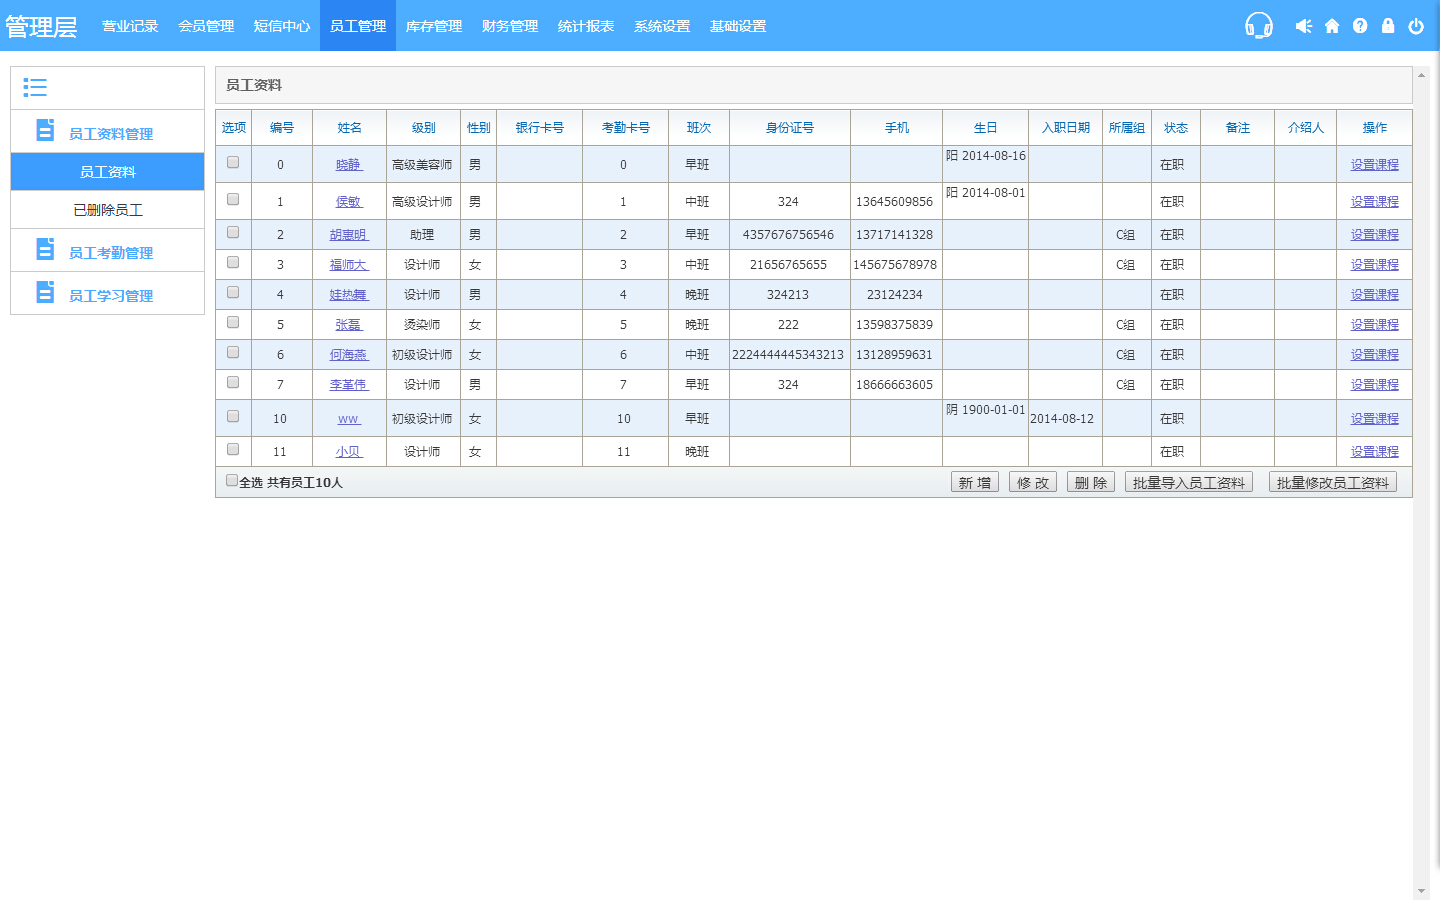The height and width of the screenshot is (900, 1440).
Task: Expand the 员工考勤管理 sidebar section
Action: click(110, 253)
